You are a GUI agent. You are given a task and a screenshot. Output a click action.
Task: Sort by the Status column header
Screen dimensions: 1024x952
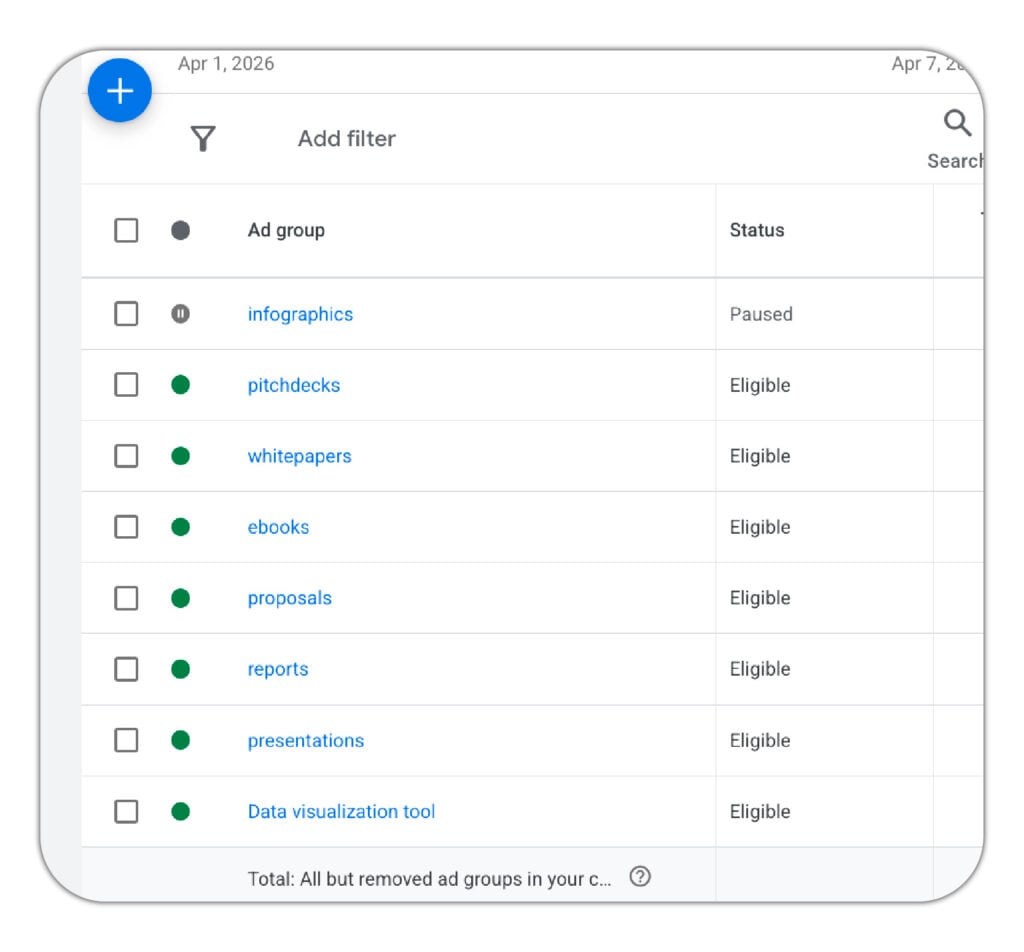coord(757,230)
